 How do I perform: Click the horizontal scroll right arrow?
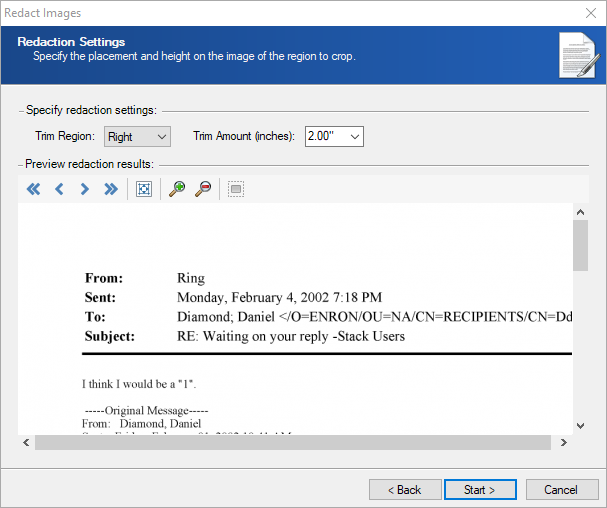[563, 443]
